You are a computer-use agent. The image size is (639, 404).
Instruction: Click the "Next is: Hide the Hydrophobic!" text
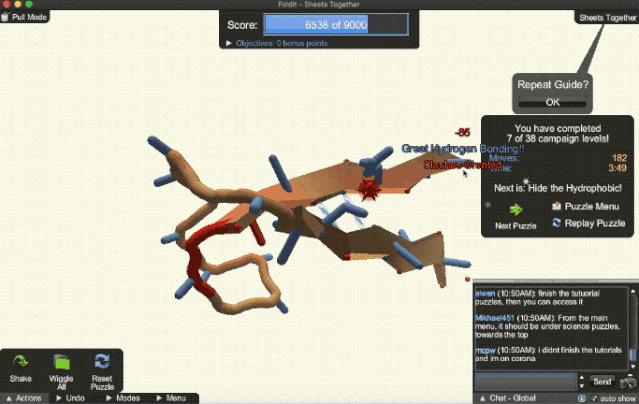[x=557, y=188]
